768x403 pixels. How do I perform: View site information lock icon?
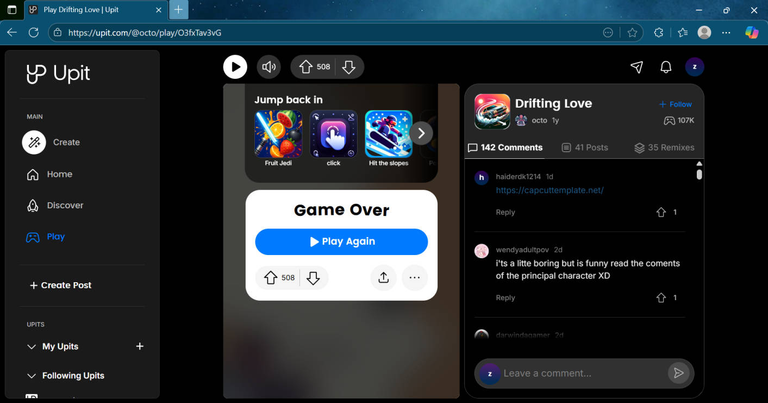click(x=58, y=33)
